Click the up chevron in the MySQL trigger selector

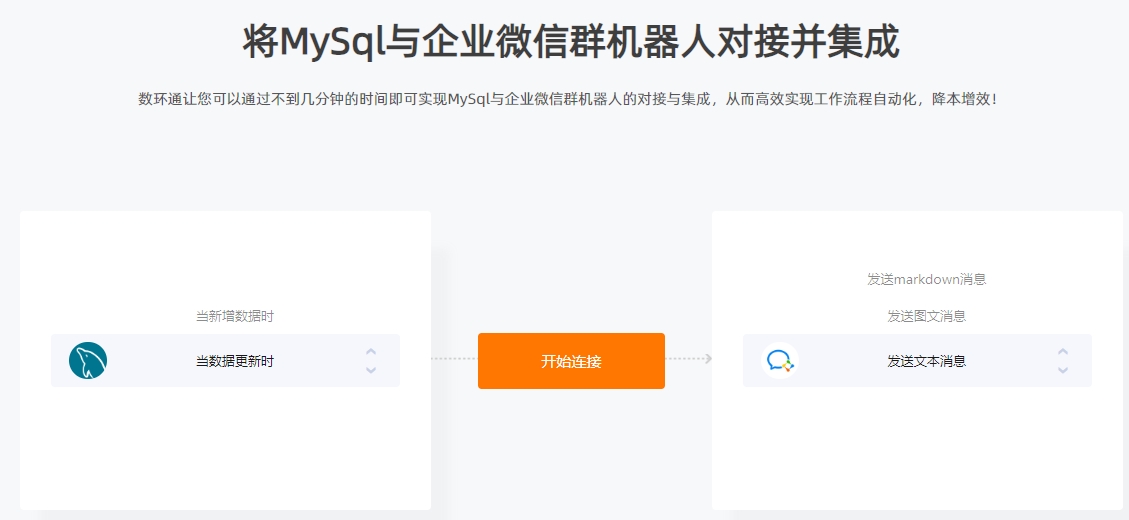point(371,351)
